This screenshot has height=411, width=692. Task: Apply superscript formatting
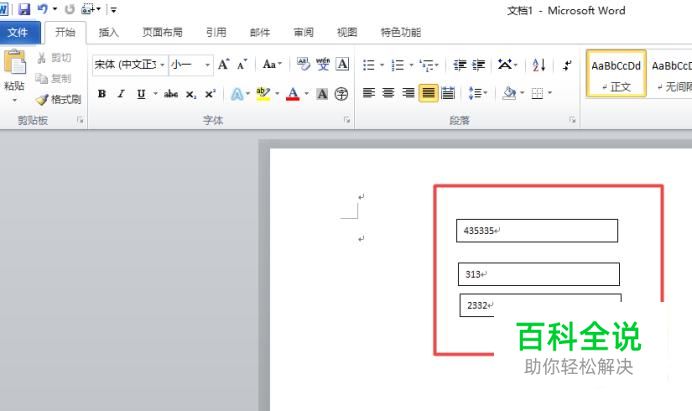[x=210, y=94]
